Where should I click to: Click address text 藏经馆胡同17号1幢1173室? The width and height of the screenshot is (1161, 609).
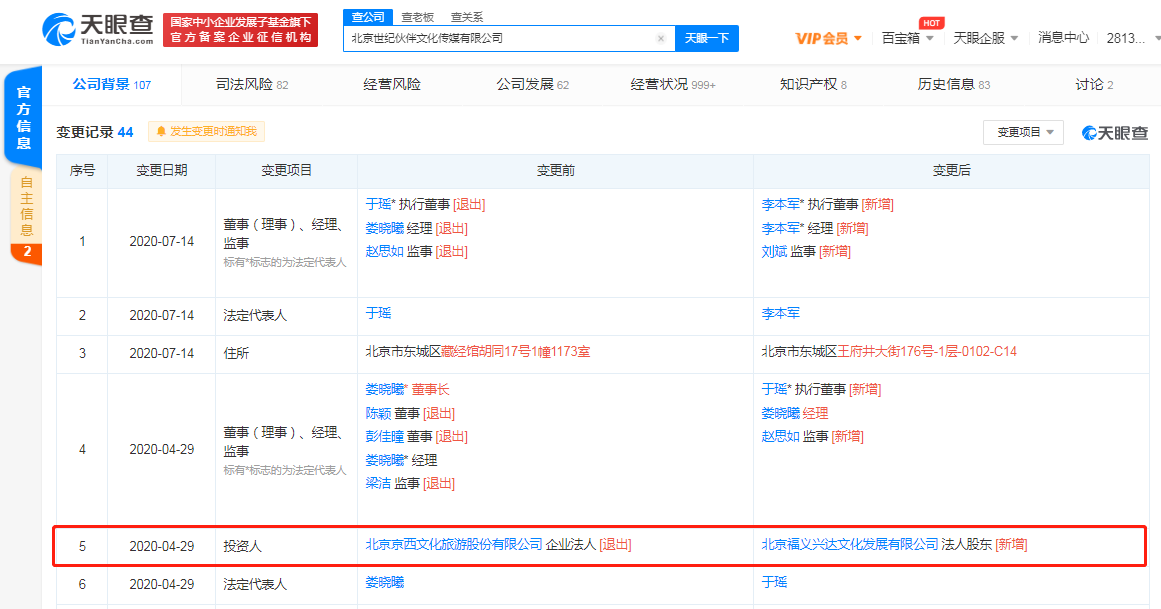click(x=516, y=352)
